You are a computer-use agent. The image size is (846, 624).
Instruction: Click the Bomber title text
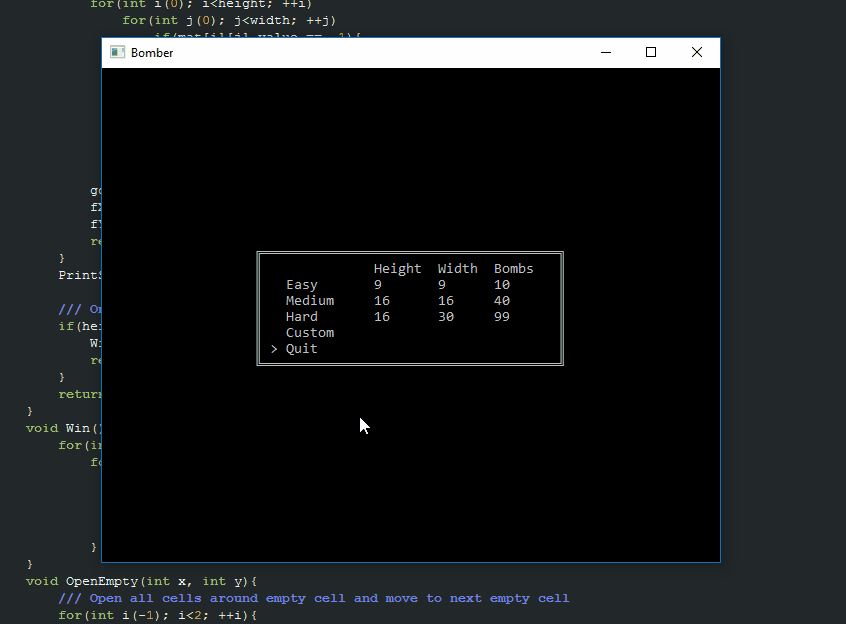pyautogui.click(x=152, y=53)
